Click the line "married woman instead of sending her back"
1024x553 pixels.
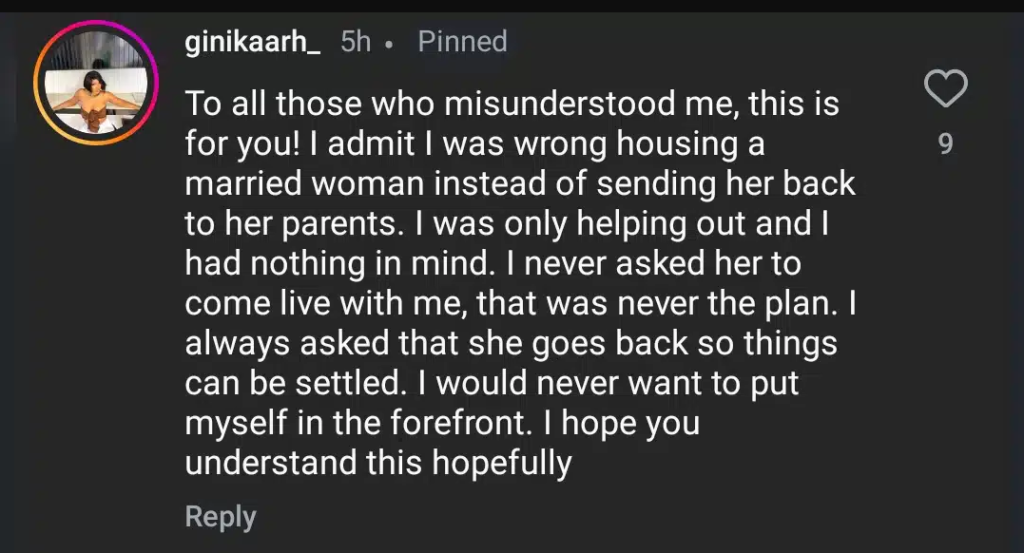click(520, 185)
